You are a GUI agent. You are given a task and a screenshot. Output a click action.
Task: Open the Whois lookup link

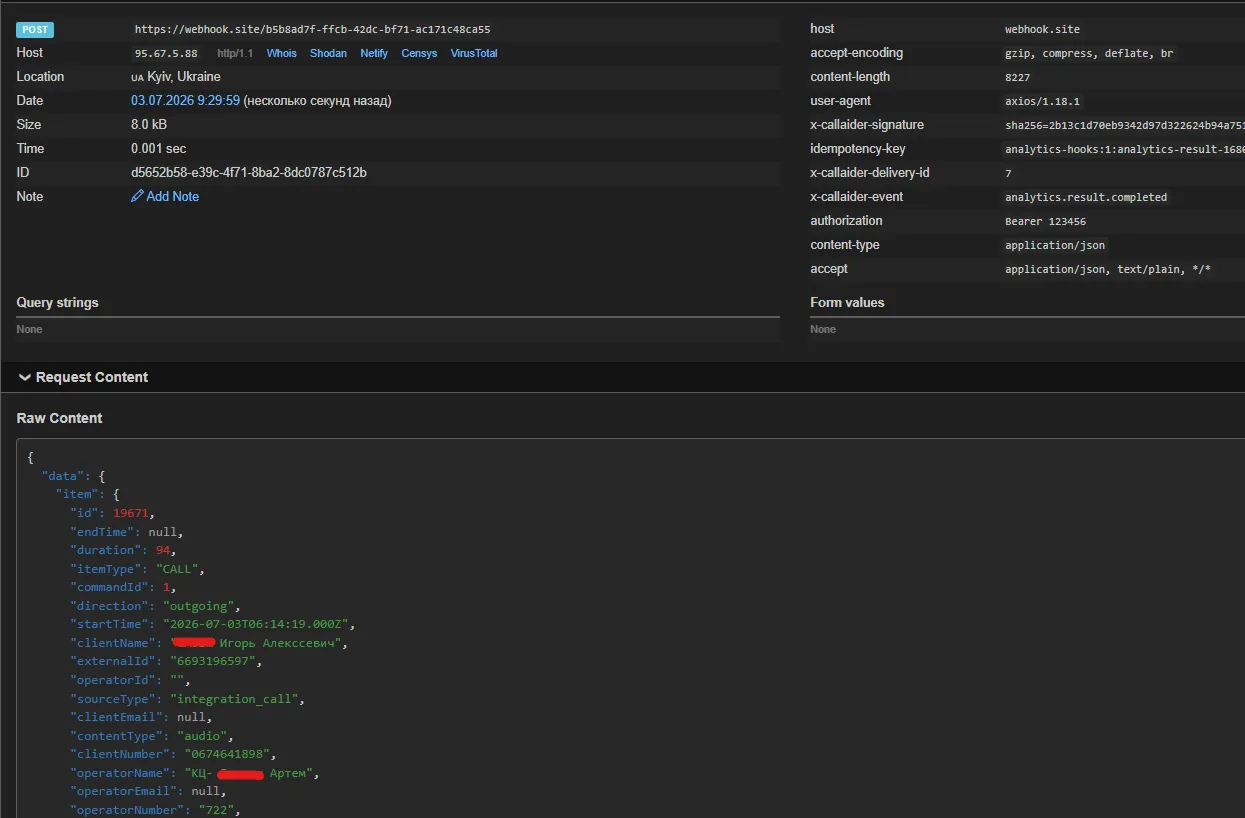[281, 53]
